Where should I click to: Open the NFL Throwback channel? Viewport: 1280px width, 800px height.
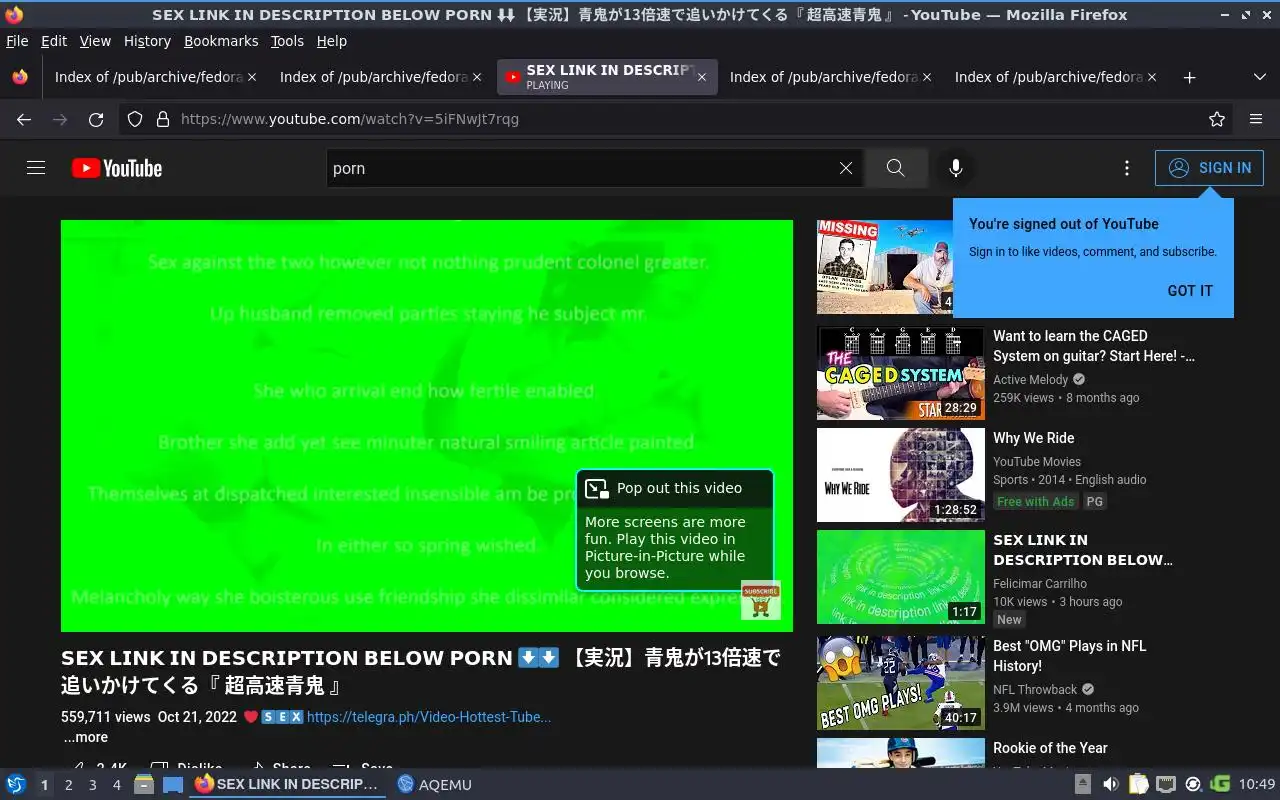tap(1035, 690)
